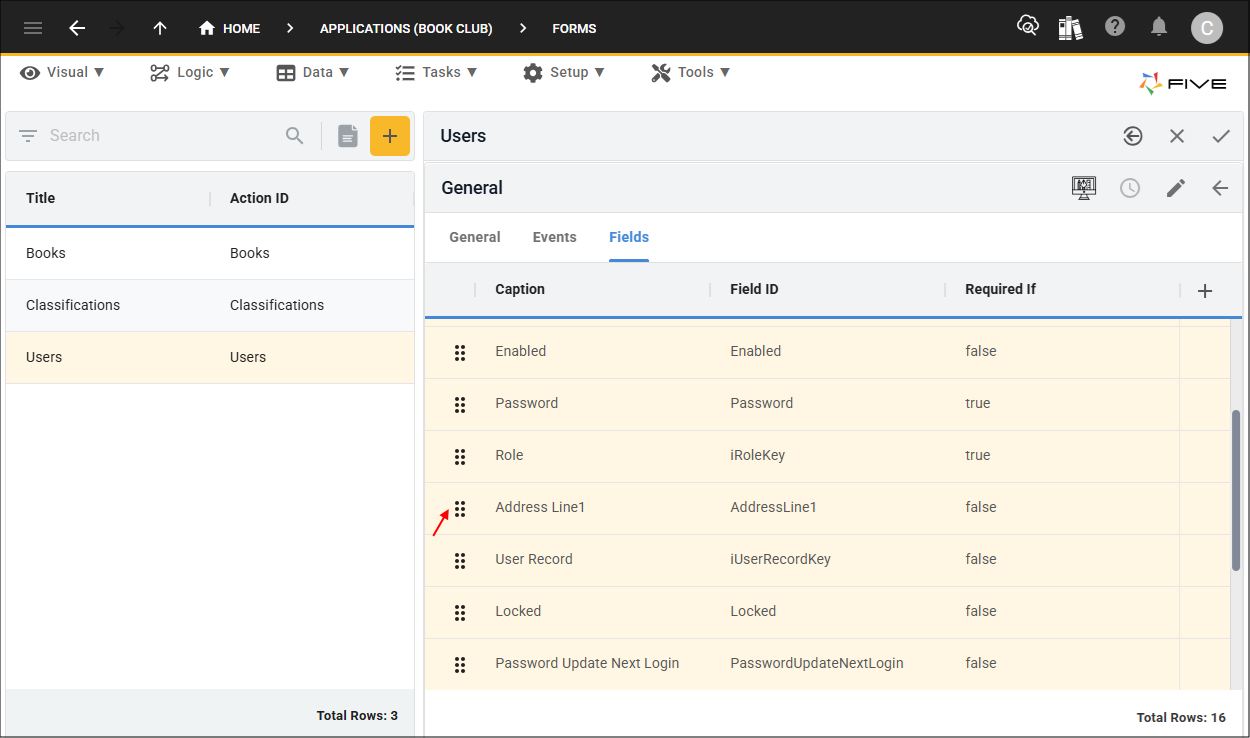
Task: Open the hamburger navigation menu
Action: coord(33,28)
